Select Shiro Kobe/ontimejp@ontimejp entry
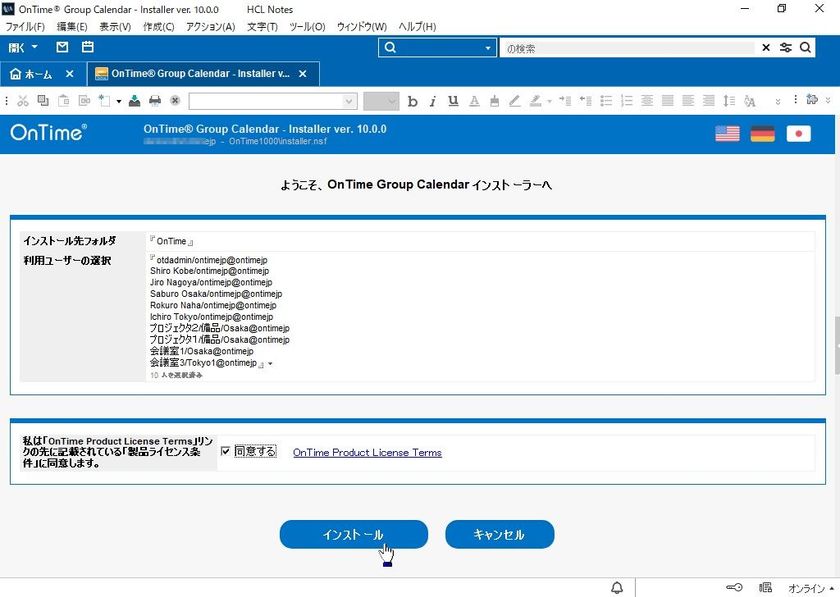Screen dimensions: 840x597 click(209, 271)
